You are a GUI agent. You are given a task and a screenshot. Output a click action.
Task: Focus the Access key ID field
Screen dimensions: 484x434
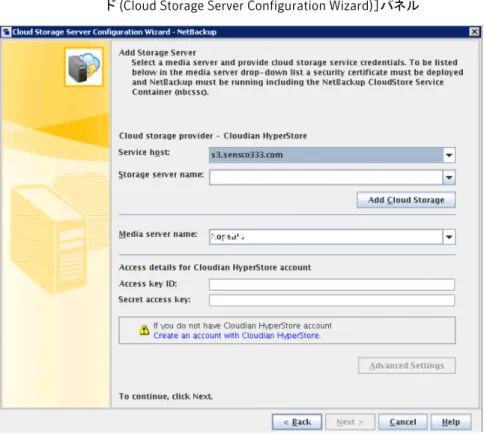(x=332, y=285)
